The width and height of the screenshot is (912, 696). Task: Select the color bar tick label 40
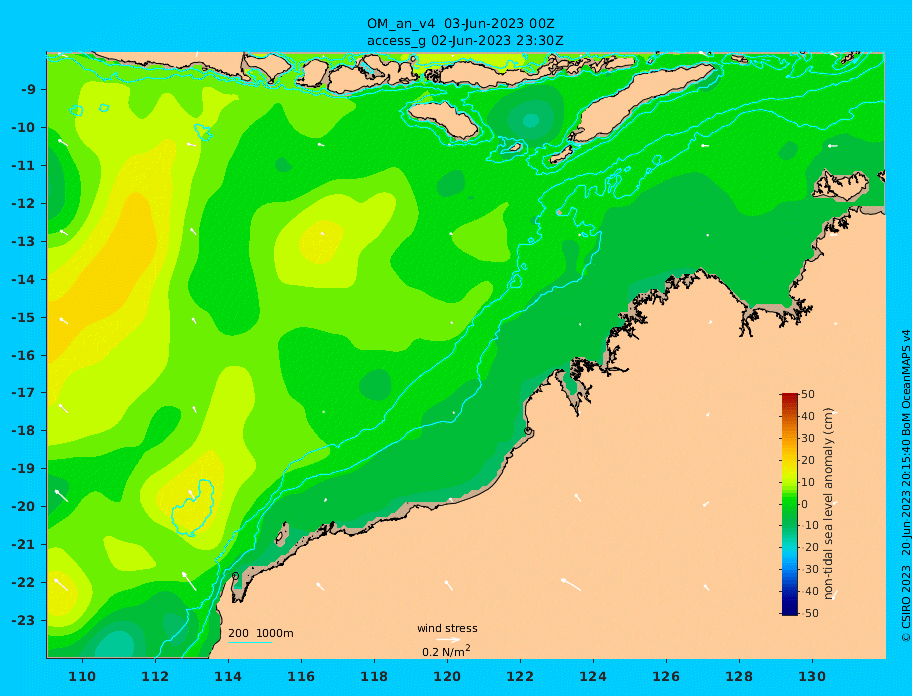[x=808, y=416]
